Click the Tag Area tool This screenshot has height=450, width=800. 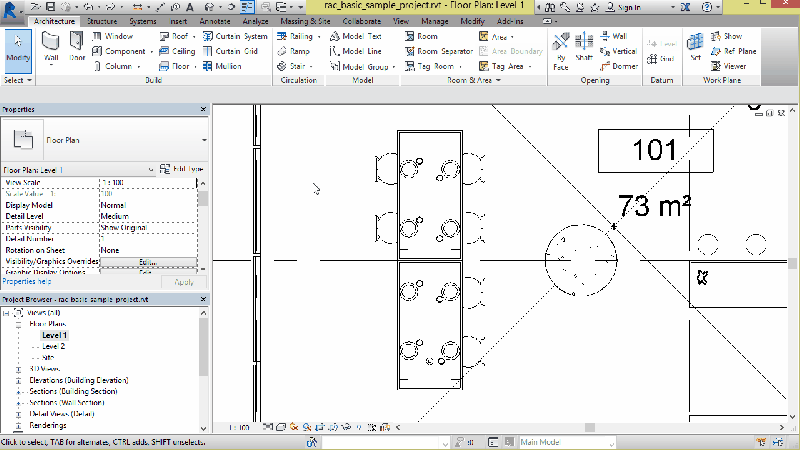502,66
